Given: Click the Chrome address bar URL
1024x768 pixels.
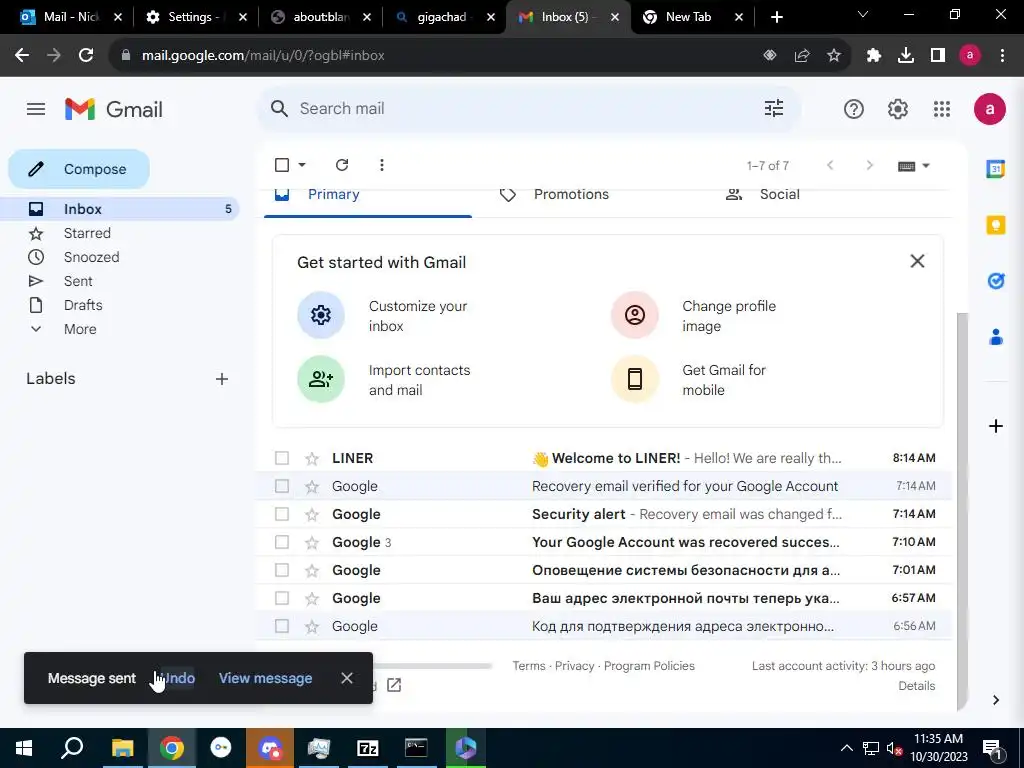Looking at the screenshot, I should [x=263, y=56].
